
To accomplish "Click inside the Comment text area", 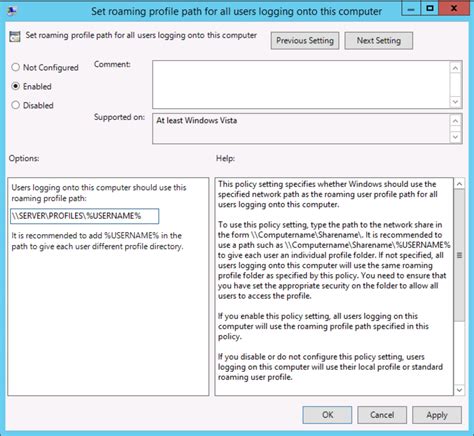I will (301, 85).
